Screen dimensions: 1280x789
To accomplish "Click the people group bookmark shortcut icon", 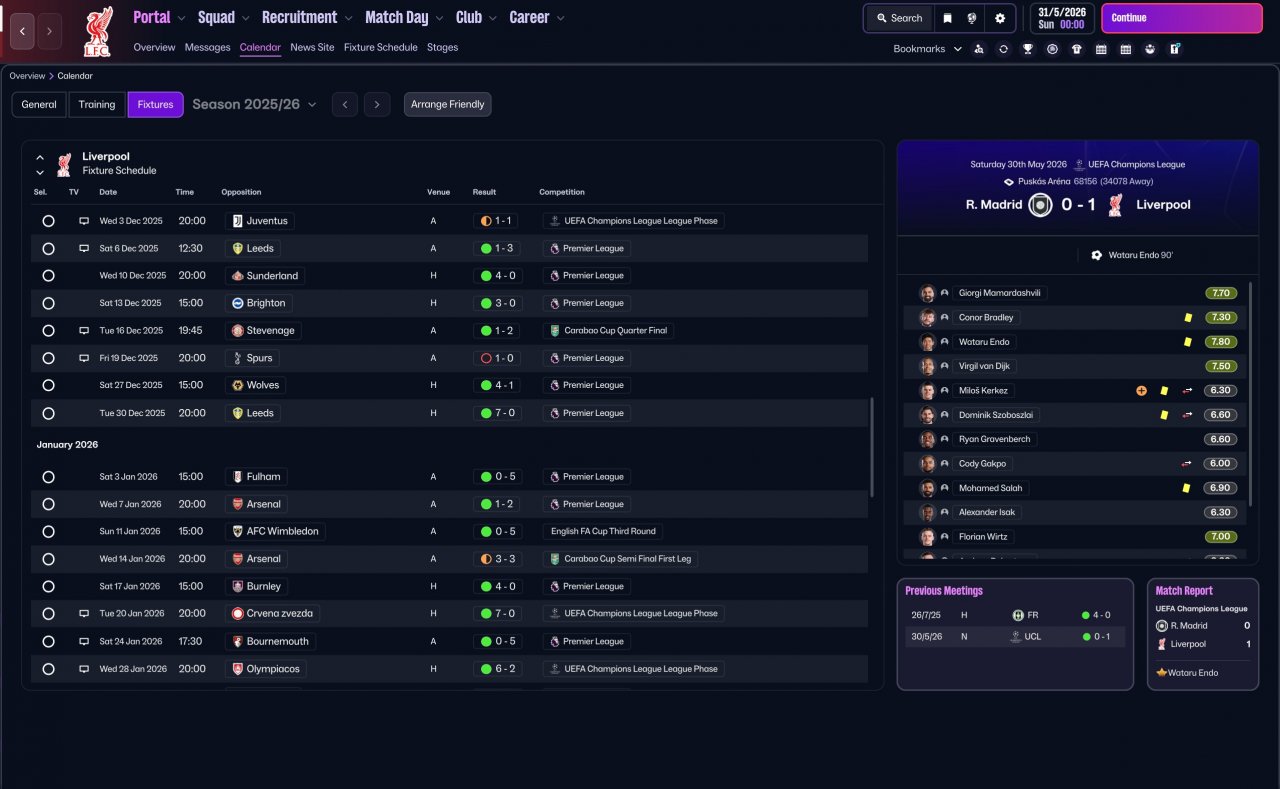I will click(1150, 49).
